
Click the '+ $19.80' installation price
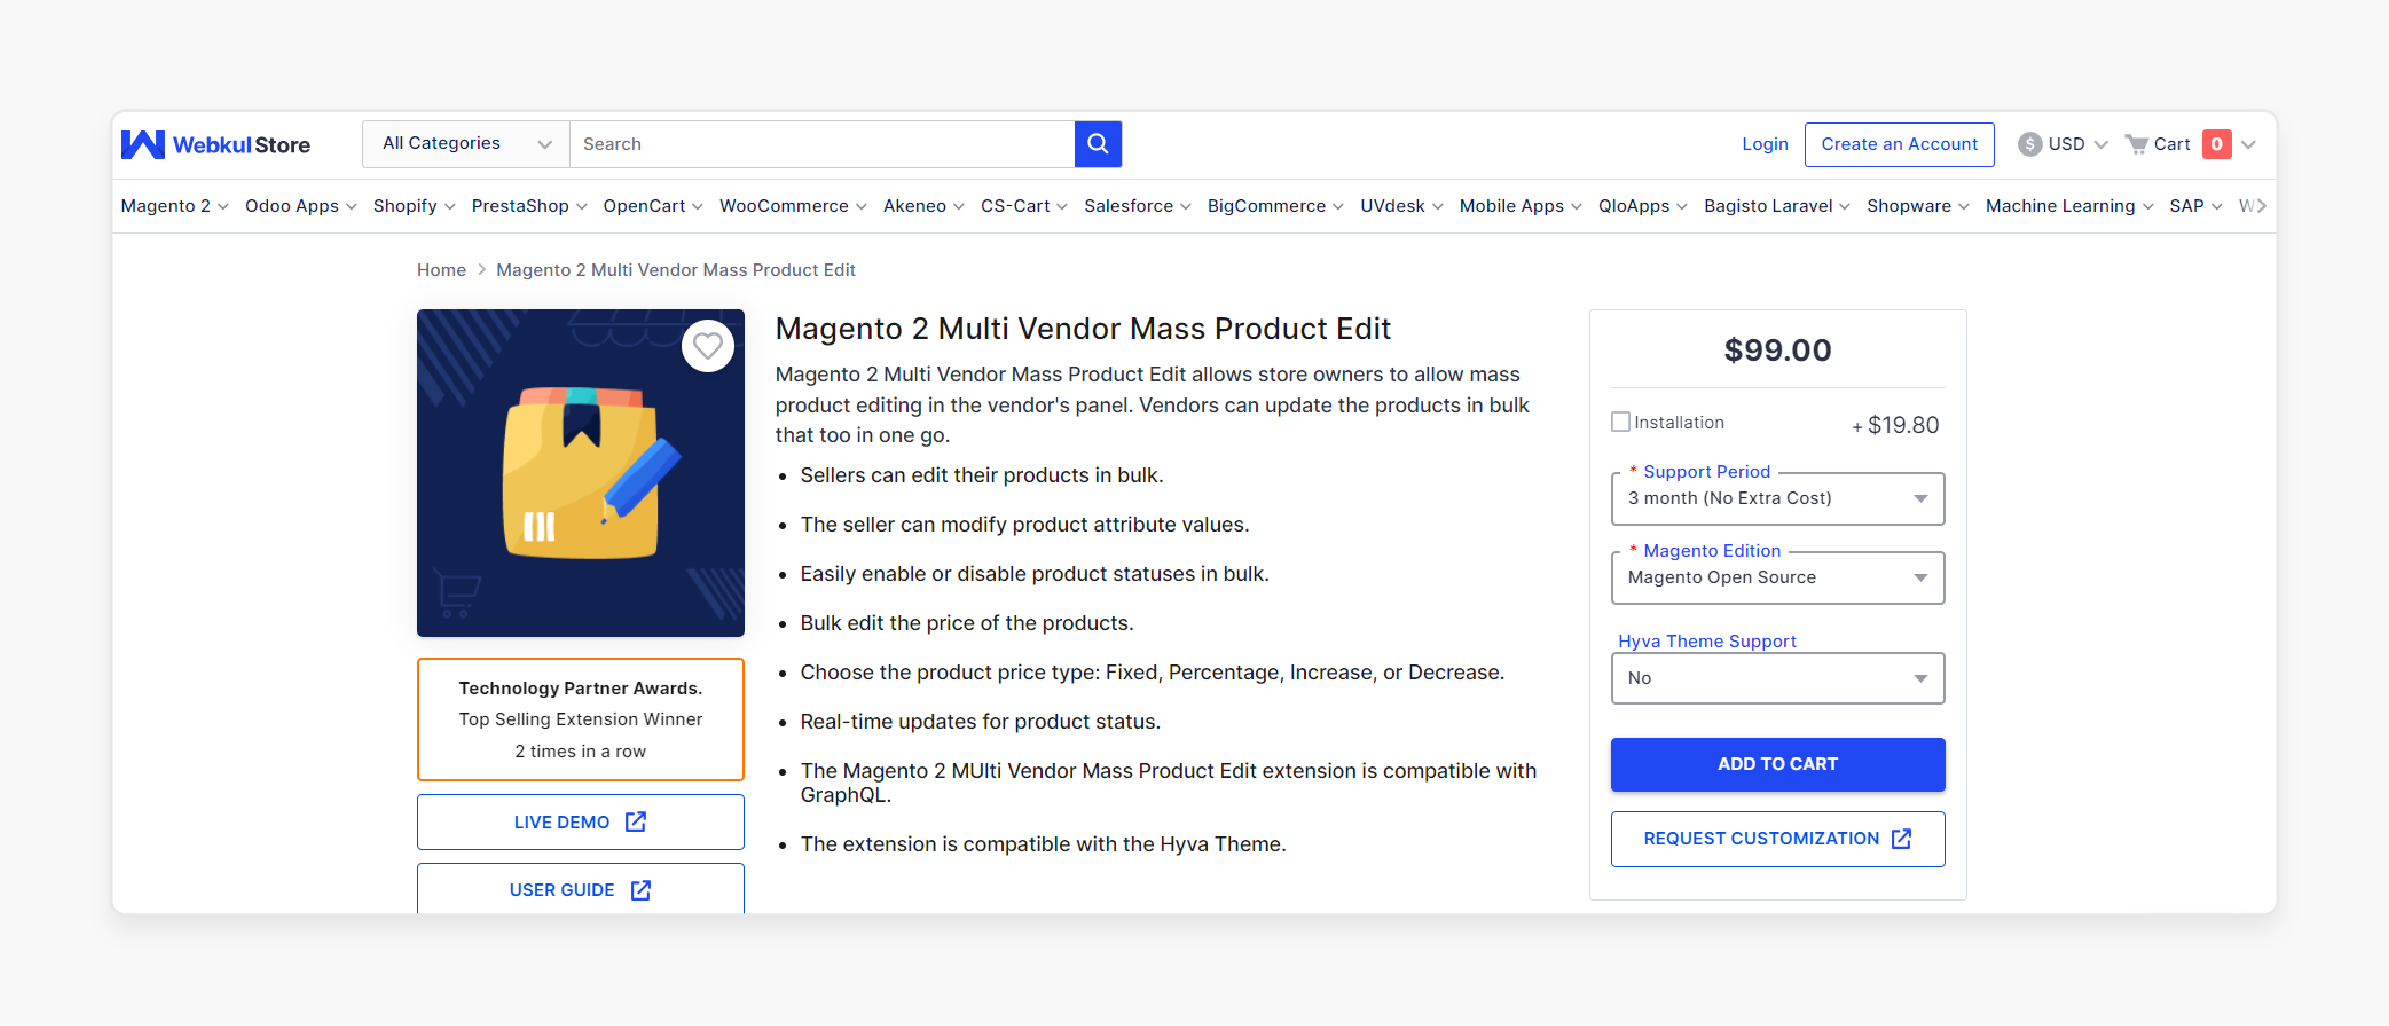coord(1895,425)
